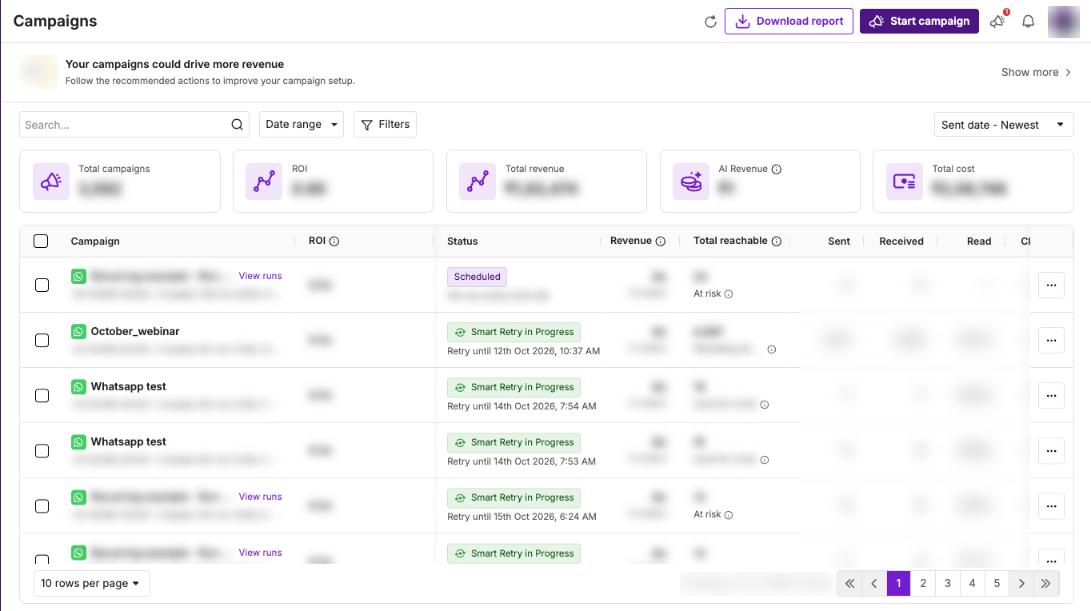Select page 1 in pagination
This screenshot has height=611, width=1091.
[898, 584]
